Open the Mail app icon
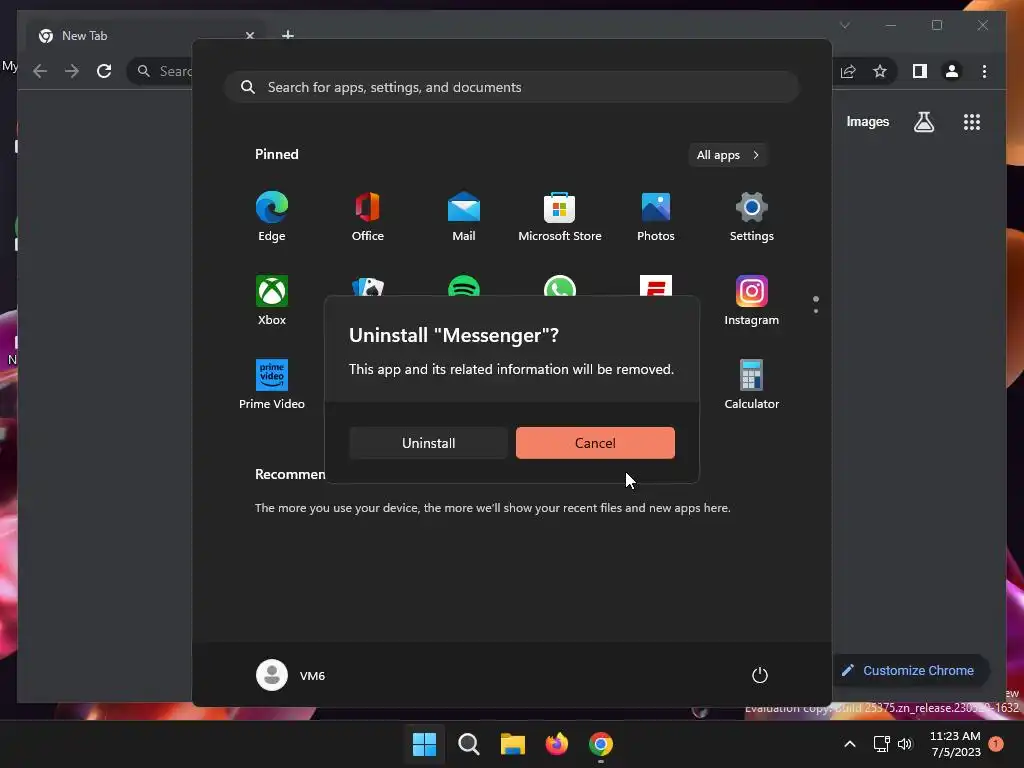This screenshot has height=768, width=1024. [464, 216]
